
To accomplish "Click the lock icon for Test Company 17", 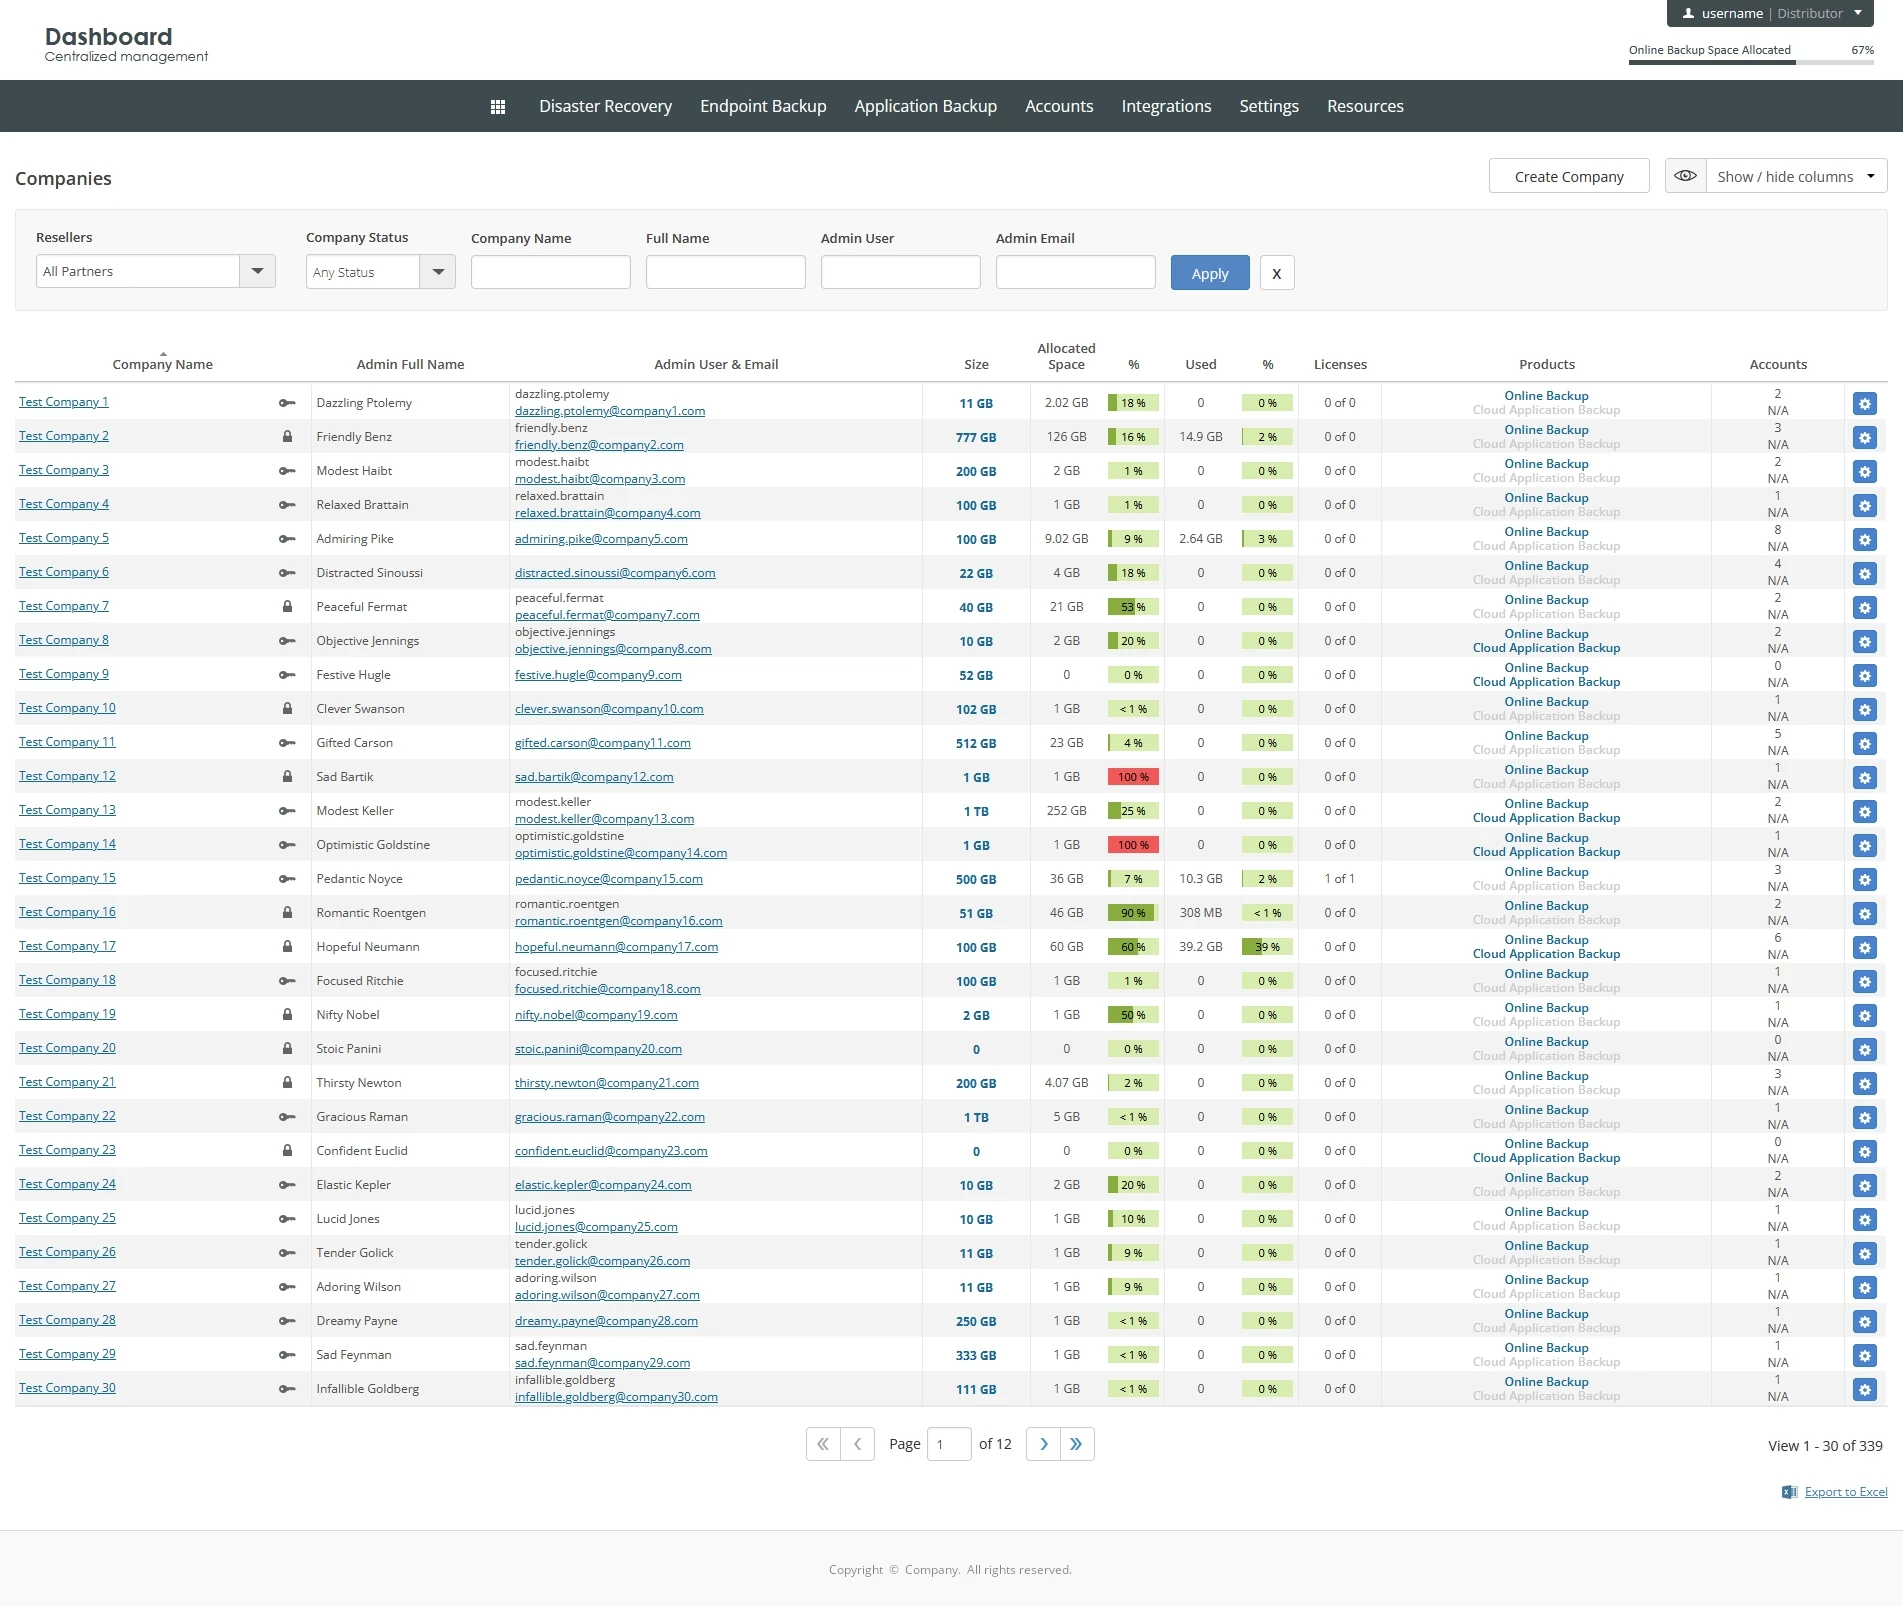I will [x=287, y=947].
